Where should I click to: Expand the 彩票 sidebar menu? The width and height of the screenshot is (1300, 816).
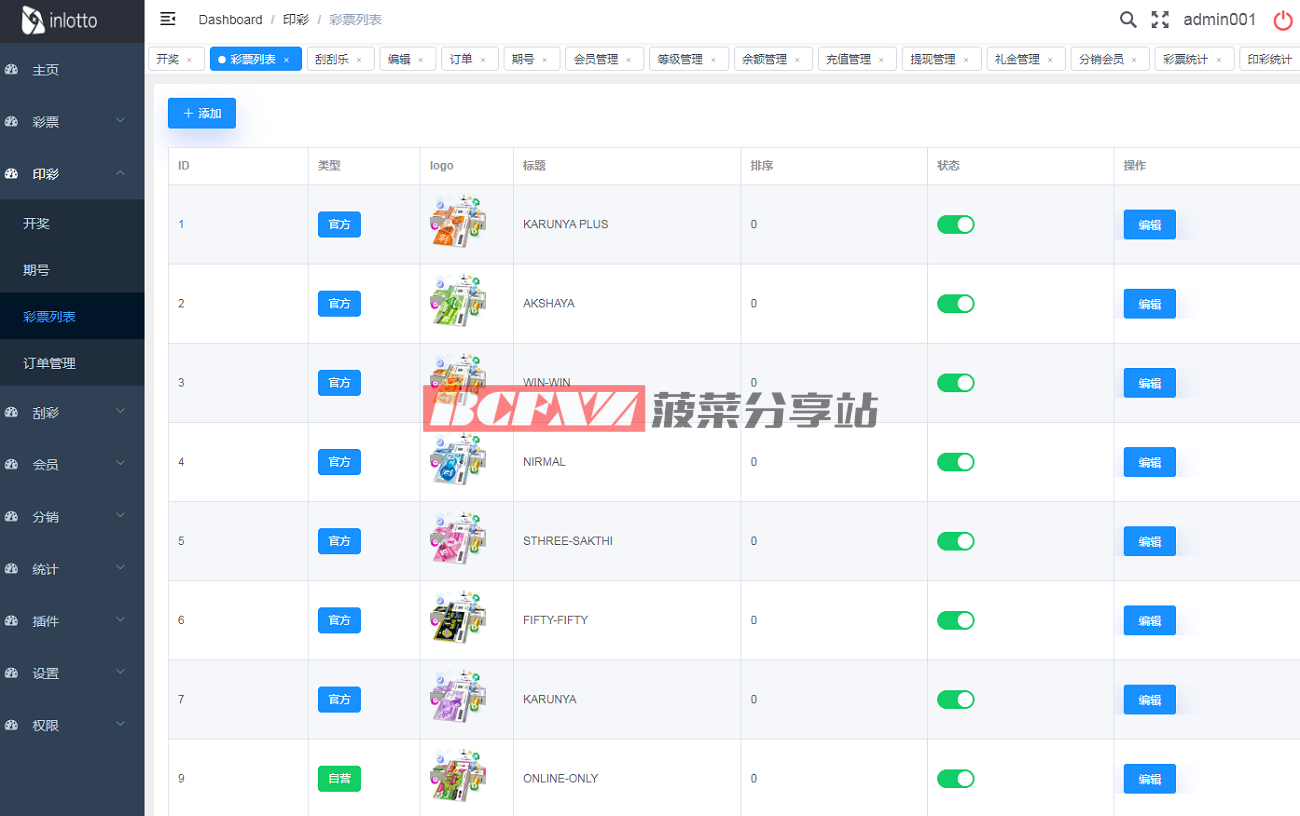pos(72,122)
